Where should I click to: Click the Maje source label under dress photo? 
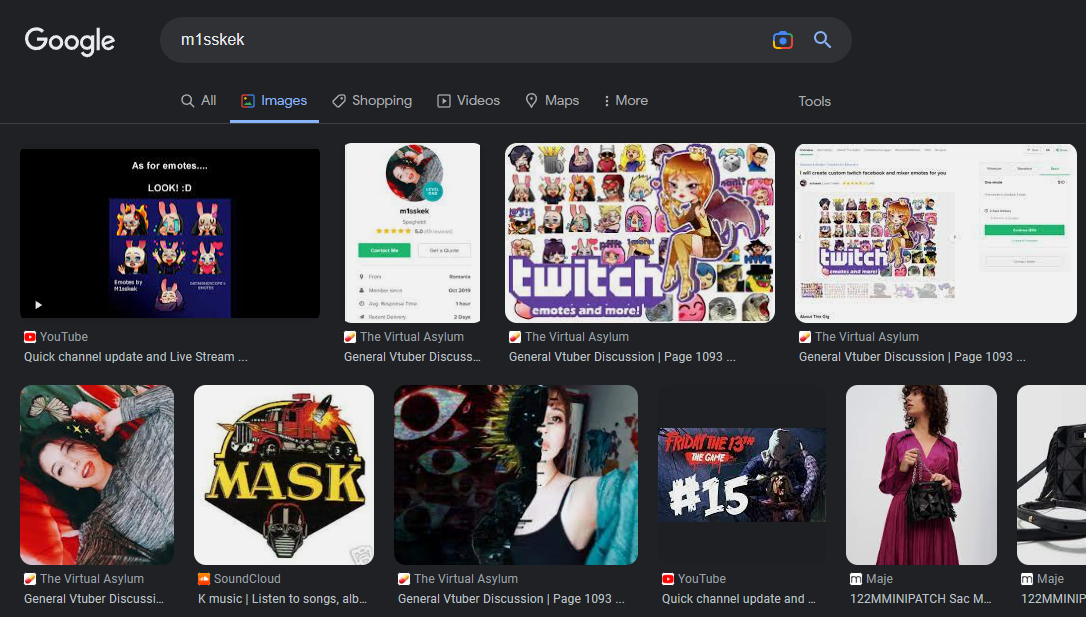point(879,579)
